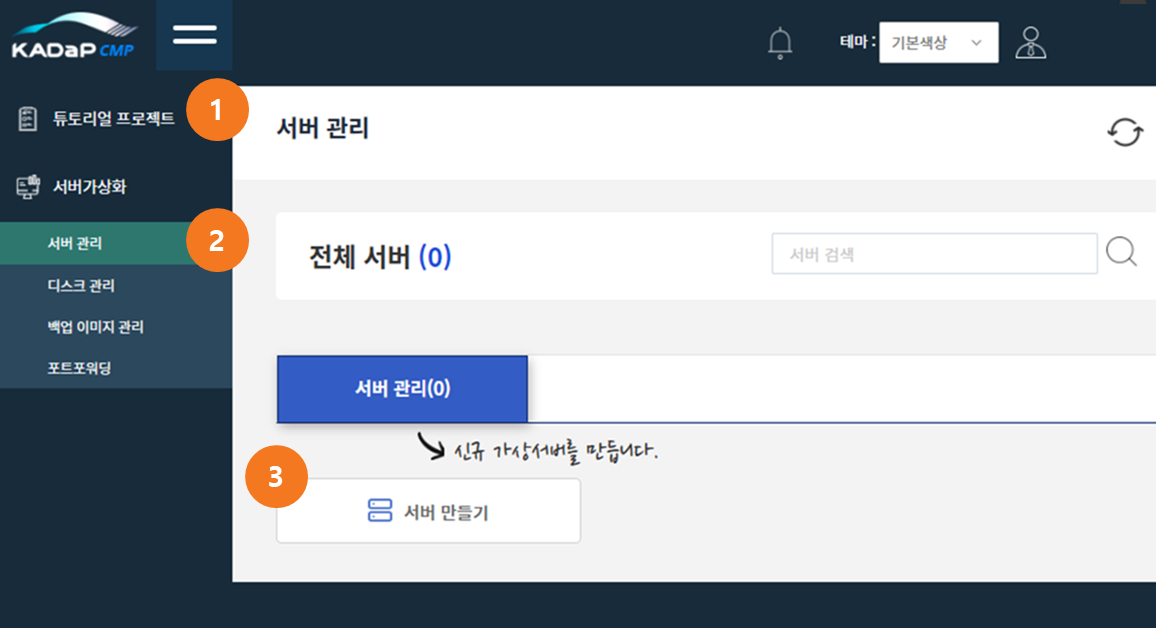Viewport: 1156px width, 628px height.
Task: Expand the 서버가상화 menu section
Action: click(x=90, y=187)
